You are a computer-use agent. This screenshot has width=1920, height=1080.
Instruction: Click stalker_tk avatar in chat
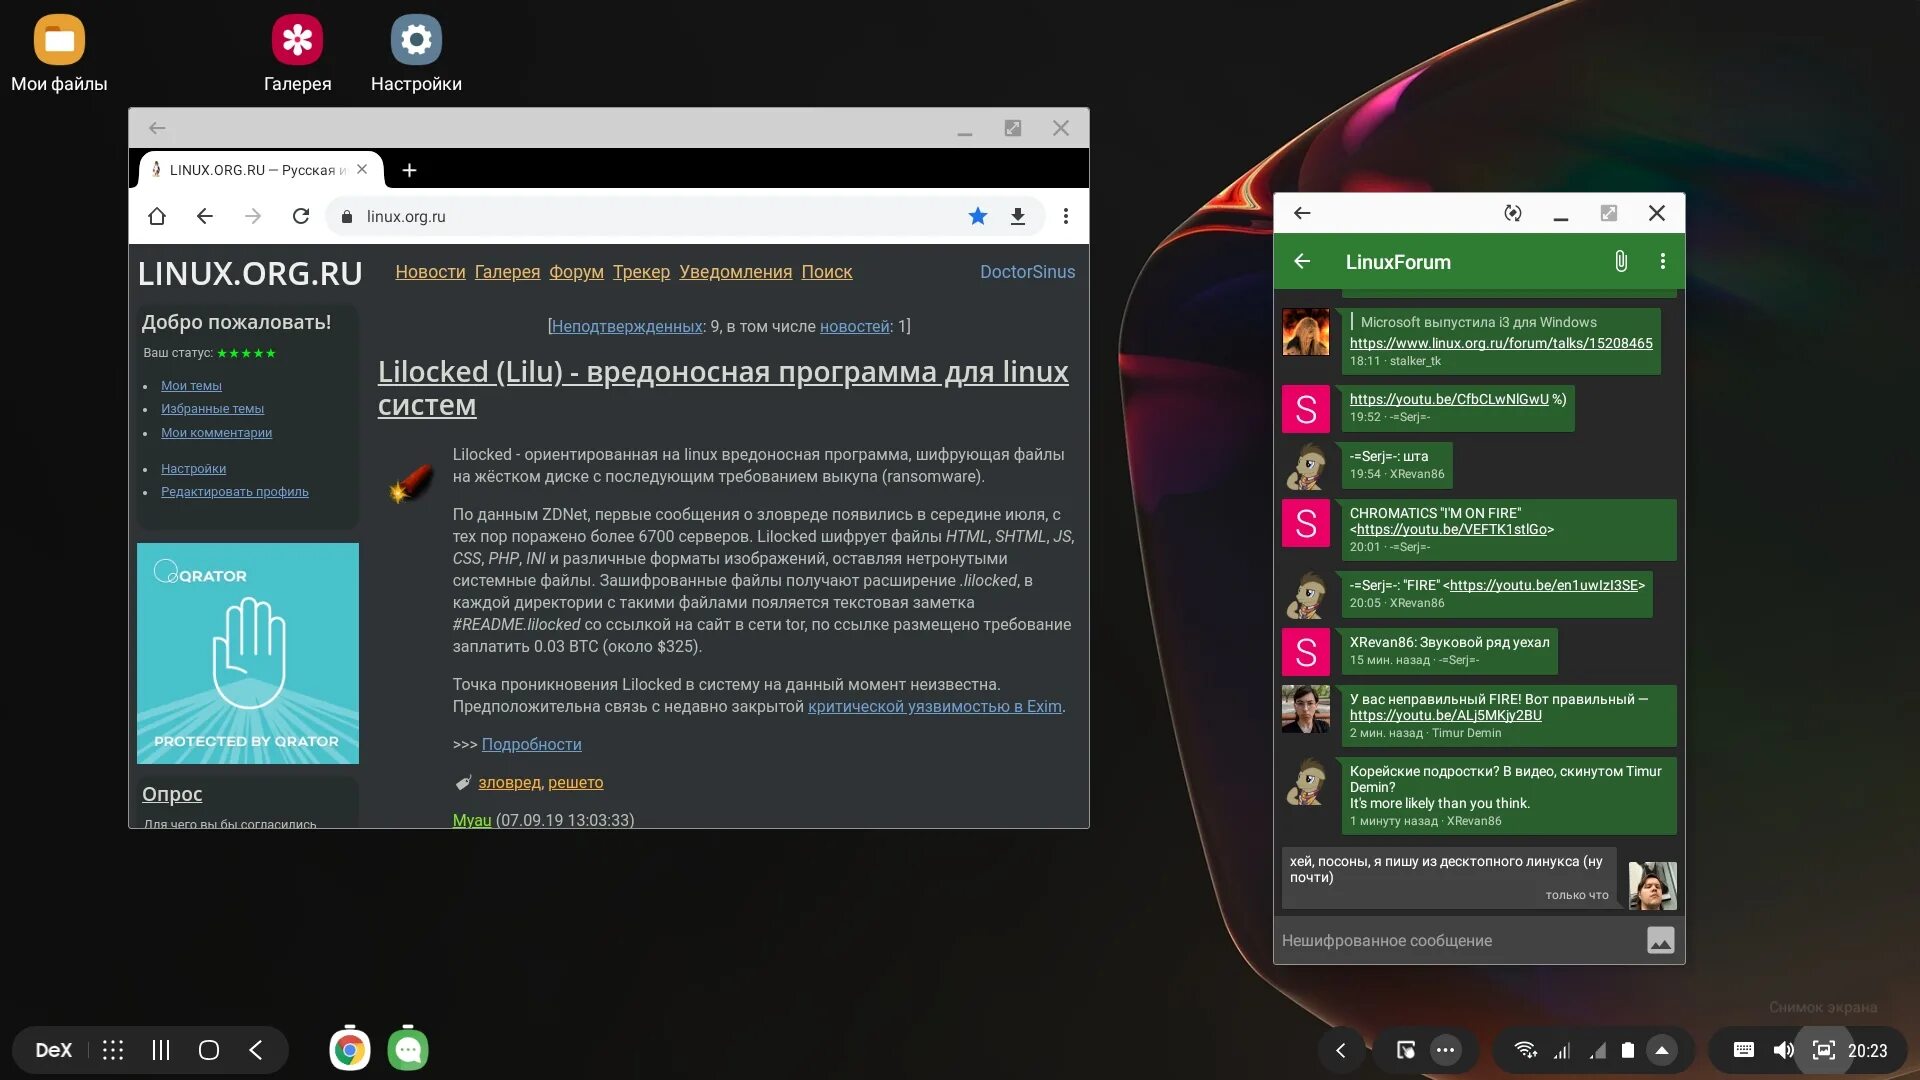pyautogui.click(x=1306, y=333)
